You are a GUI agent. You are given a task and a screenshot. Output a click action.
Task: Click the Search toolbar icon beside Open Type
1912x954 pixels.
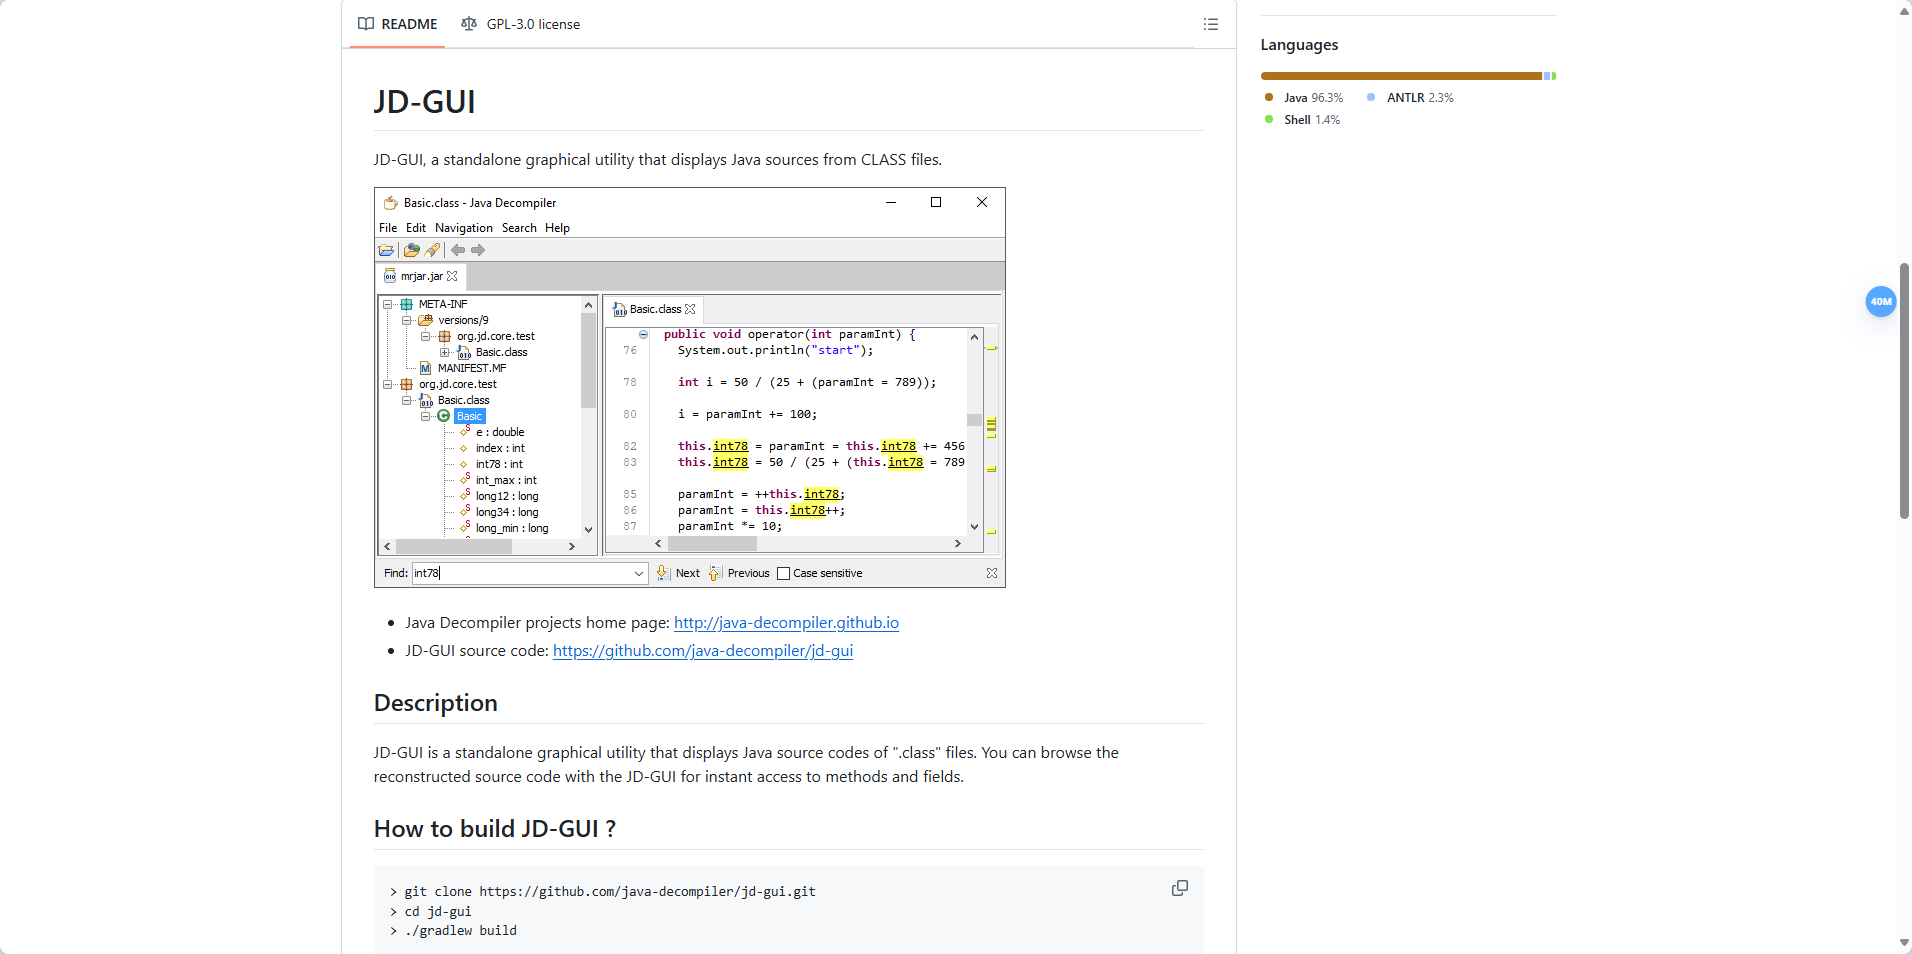click(432, 250)
